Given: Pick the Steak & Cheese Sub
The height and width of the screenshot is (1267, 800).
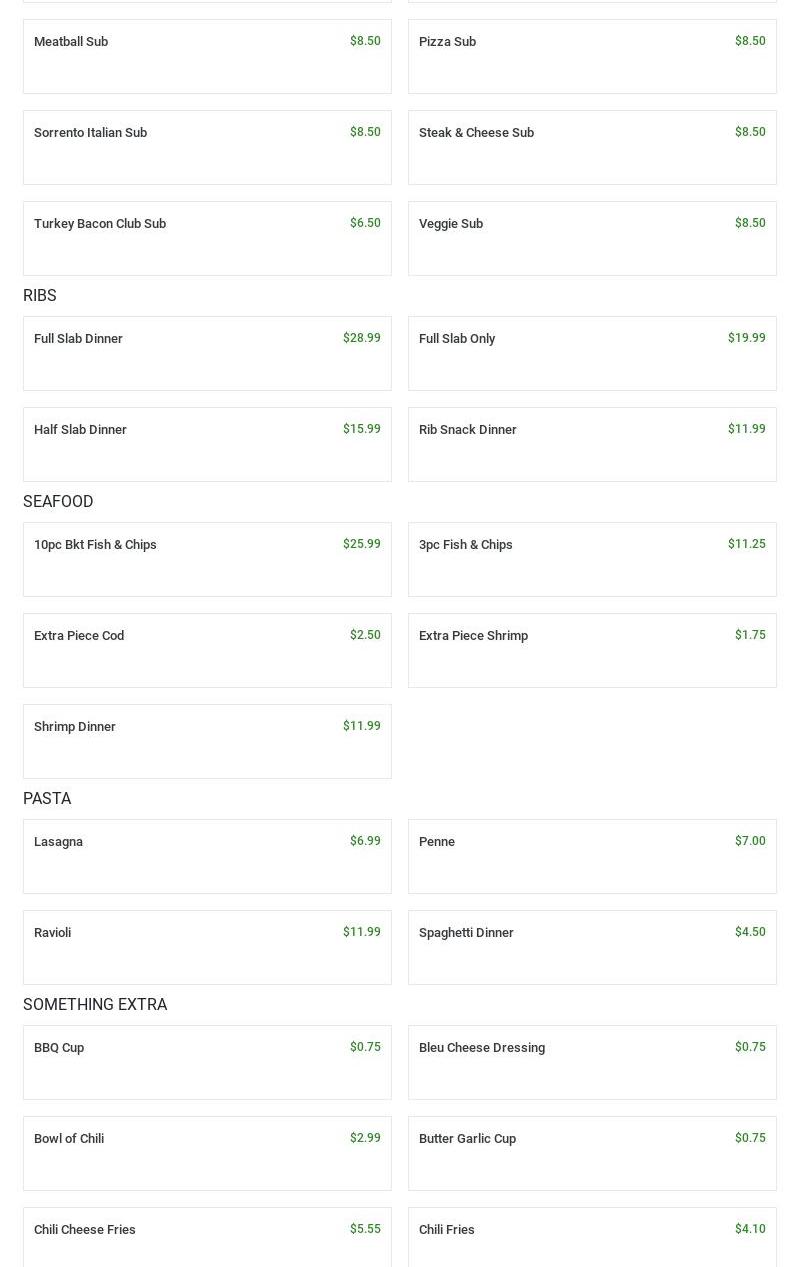Looking at the screenshot, I should point(592,147).
